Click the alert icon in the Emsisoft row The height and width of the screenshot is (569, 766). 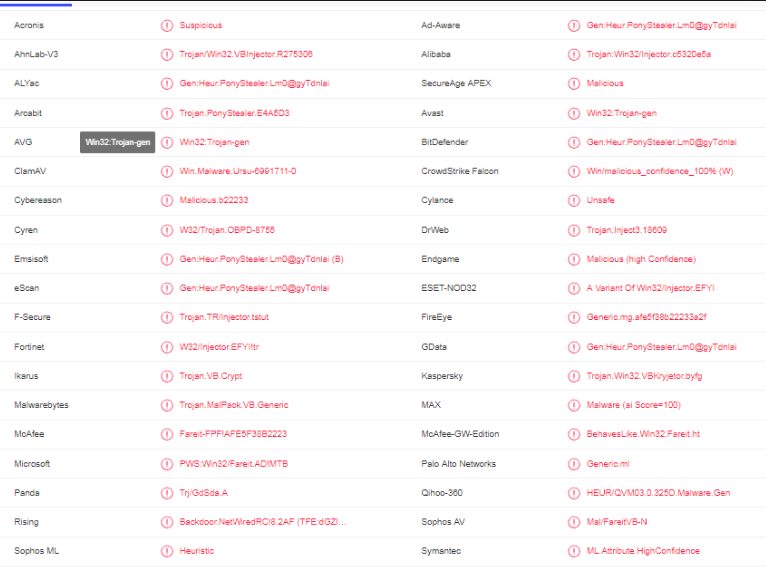[x=167, y=259]
